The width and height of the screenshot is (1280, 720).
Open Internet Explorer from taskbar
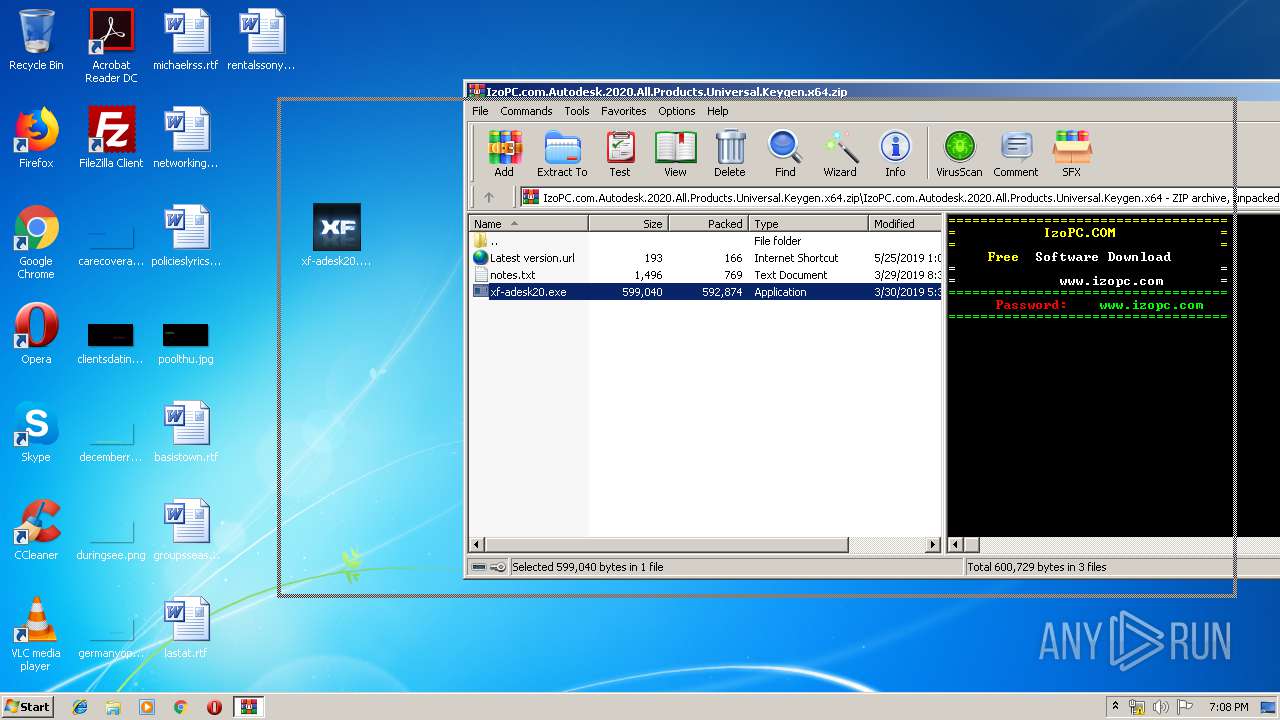coord(80,707)
